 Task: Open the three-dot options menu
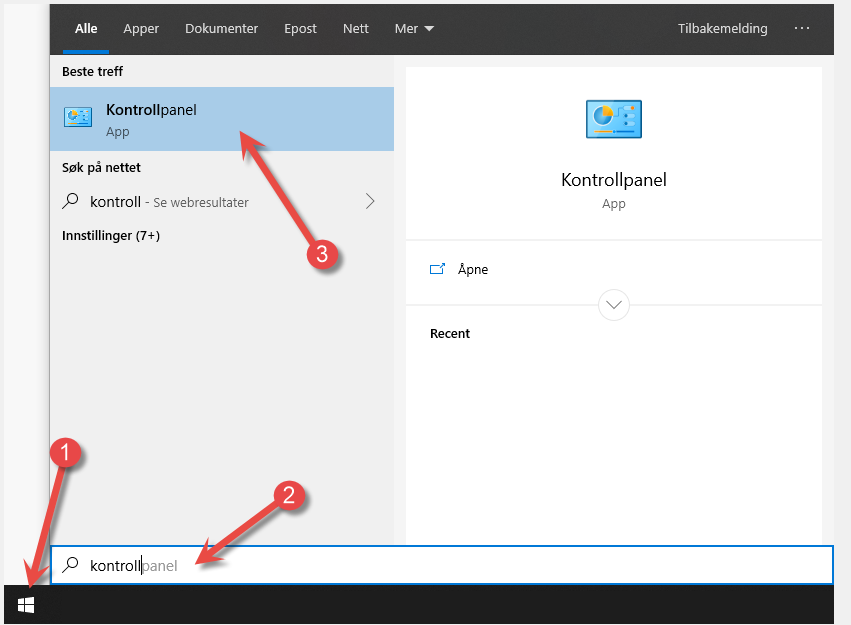coord(802,28)
